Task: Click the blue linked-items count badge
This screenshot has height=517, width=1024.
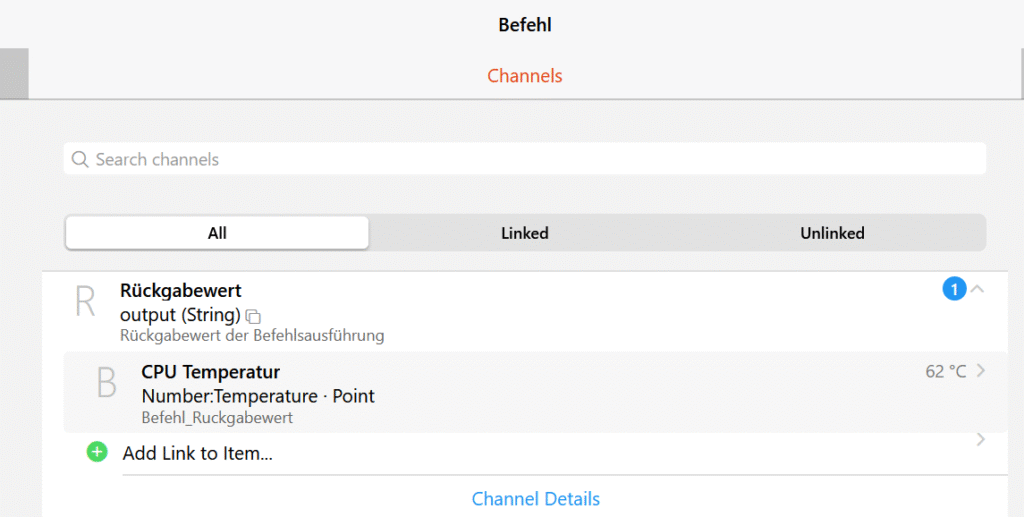Action: coord(954,289)
